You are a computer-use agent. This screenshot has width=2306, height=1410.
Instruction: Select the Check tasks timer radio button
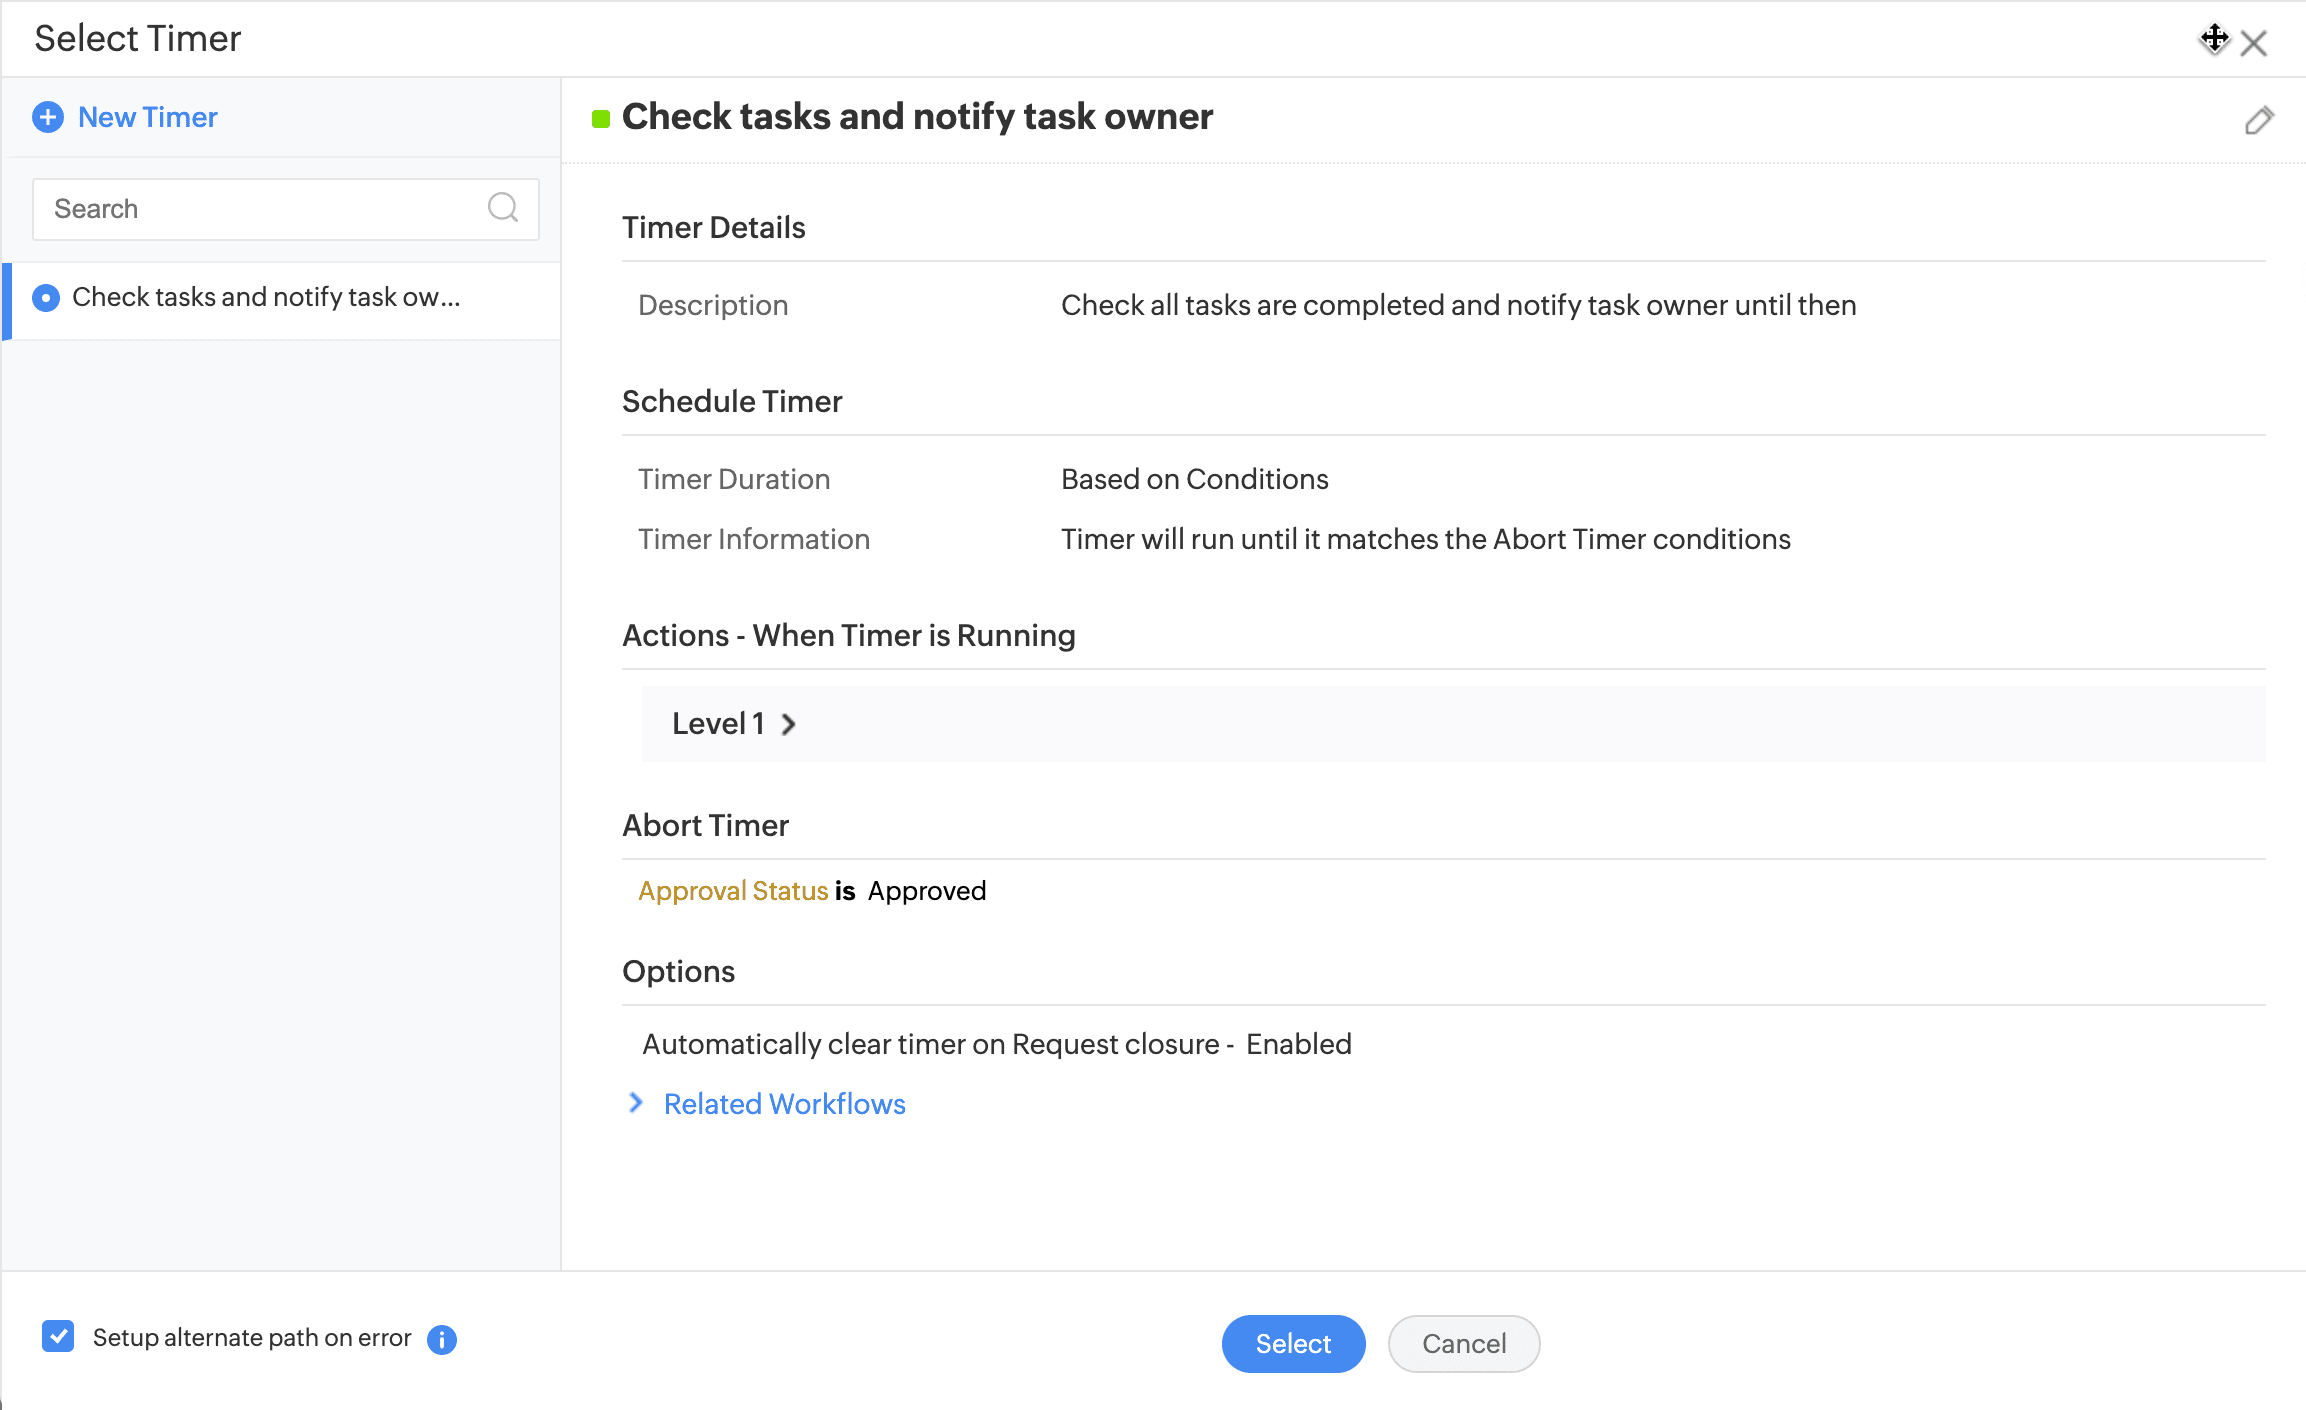46,298
